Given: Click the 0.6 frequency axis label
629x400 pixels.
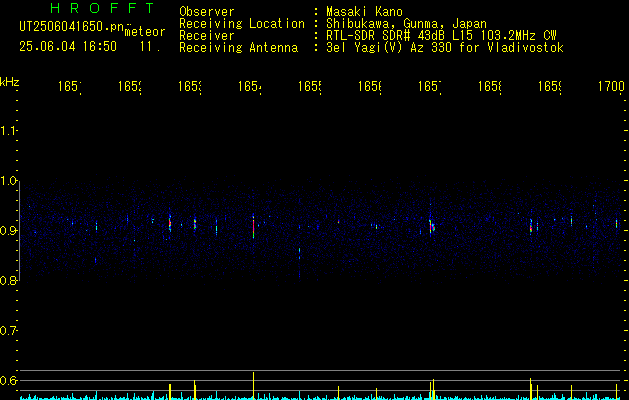Looking at the screenshot, I should [x=9, y=380].
